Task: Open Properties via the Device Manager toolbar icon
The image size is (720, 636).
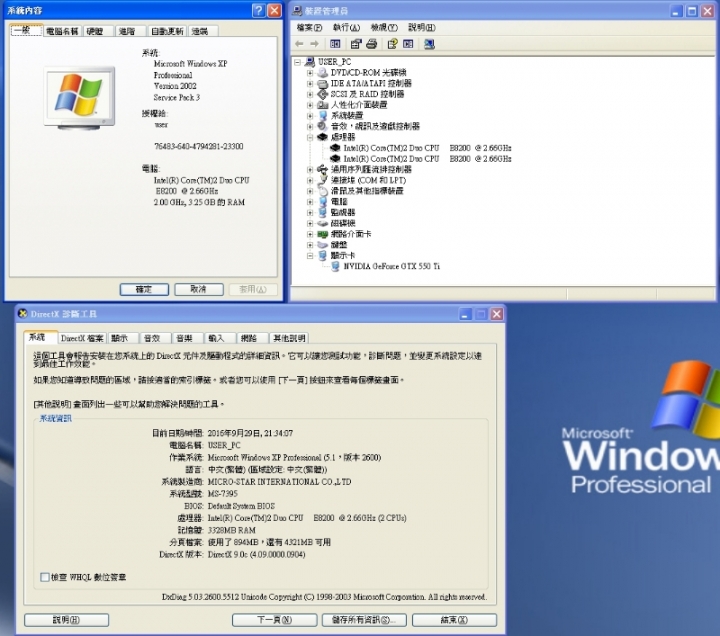Action: click(356, 44)
